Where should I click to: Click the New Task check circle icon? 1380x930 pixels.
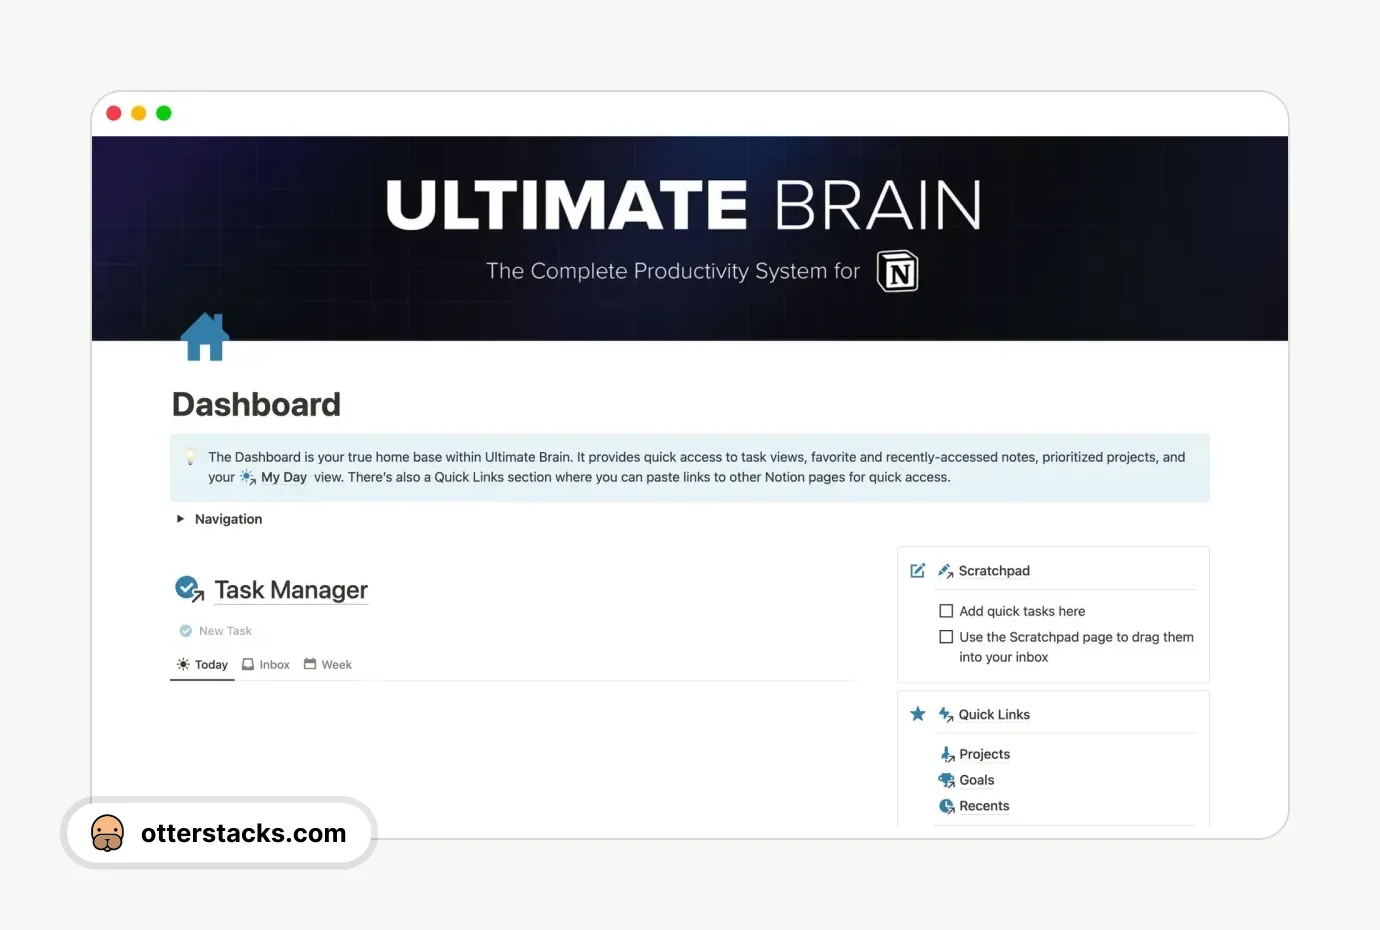point(185,631)
